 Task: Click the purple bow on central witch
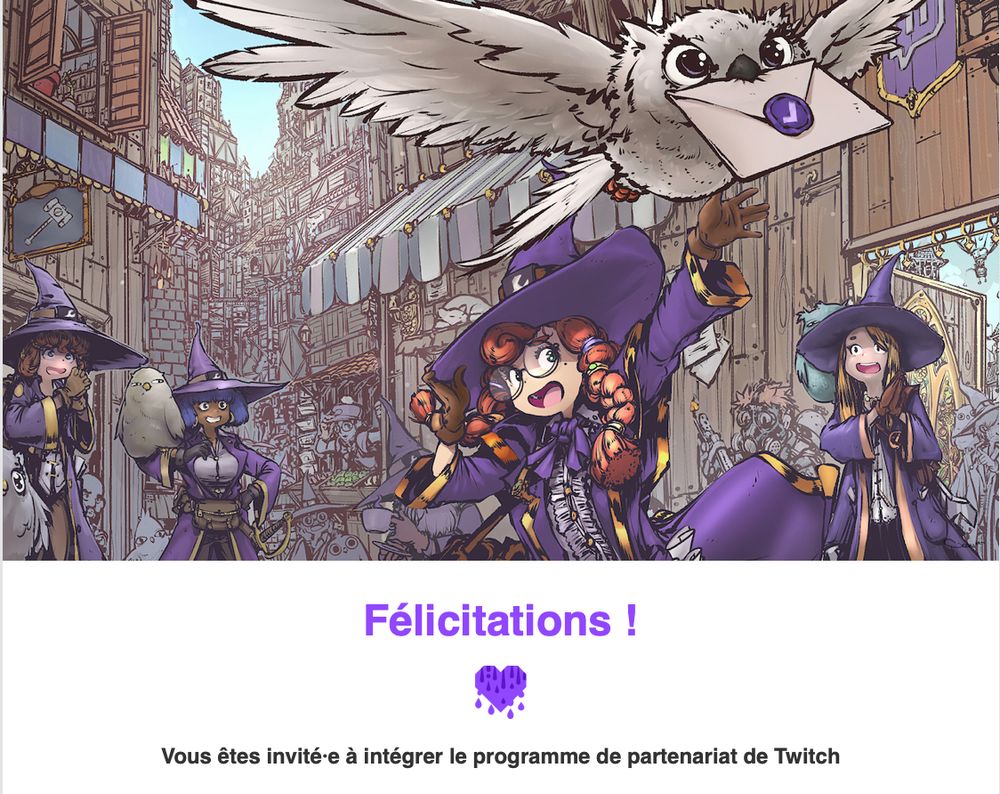tap(561, 446)
